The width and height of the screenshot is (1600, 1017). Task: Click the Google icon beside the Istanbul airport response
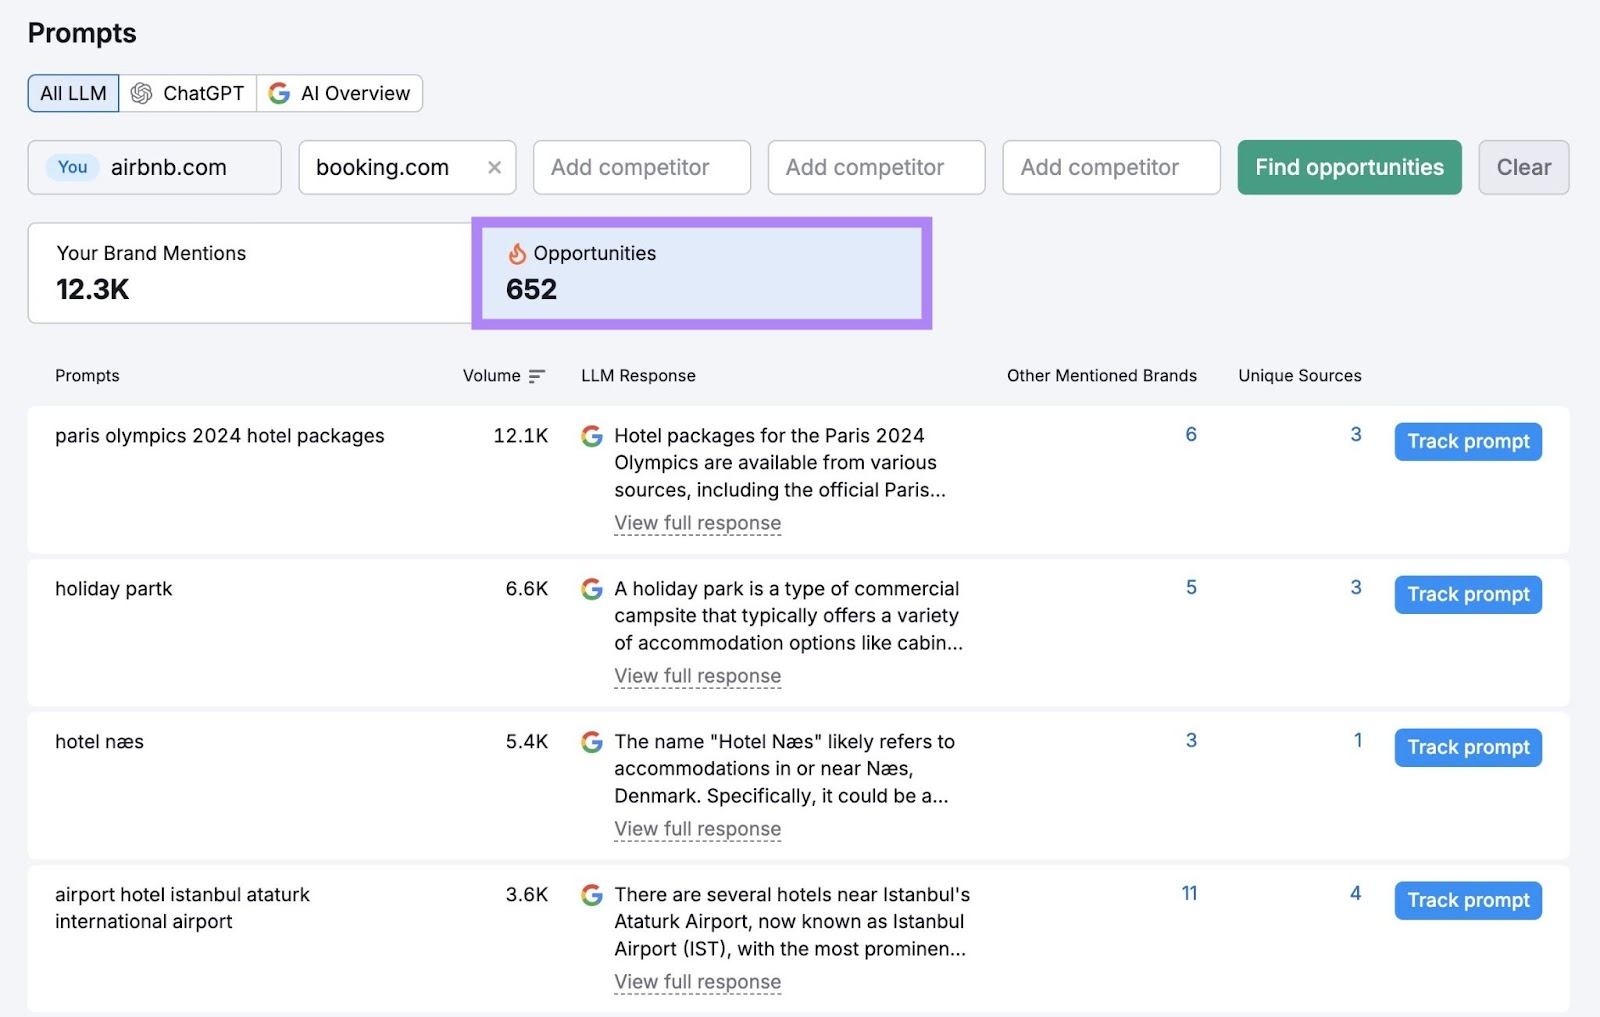coord(592,895)
